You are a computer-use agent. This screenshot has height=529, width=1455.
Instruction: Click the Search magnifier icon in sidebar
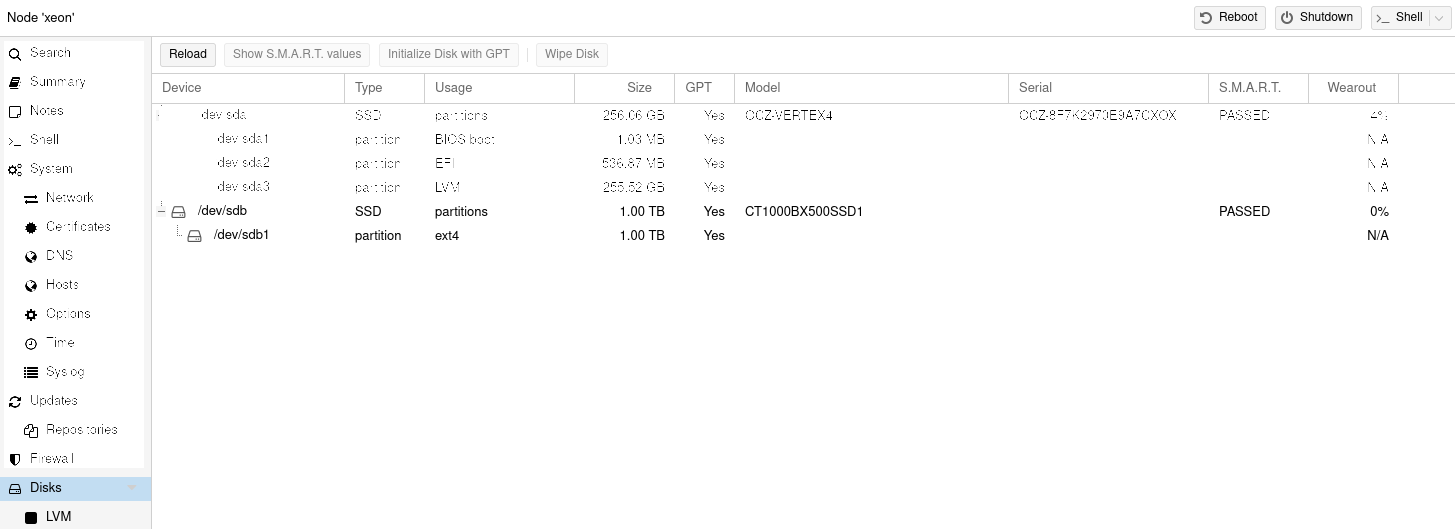tap(15, 54)
